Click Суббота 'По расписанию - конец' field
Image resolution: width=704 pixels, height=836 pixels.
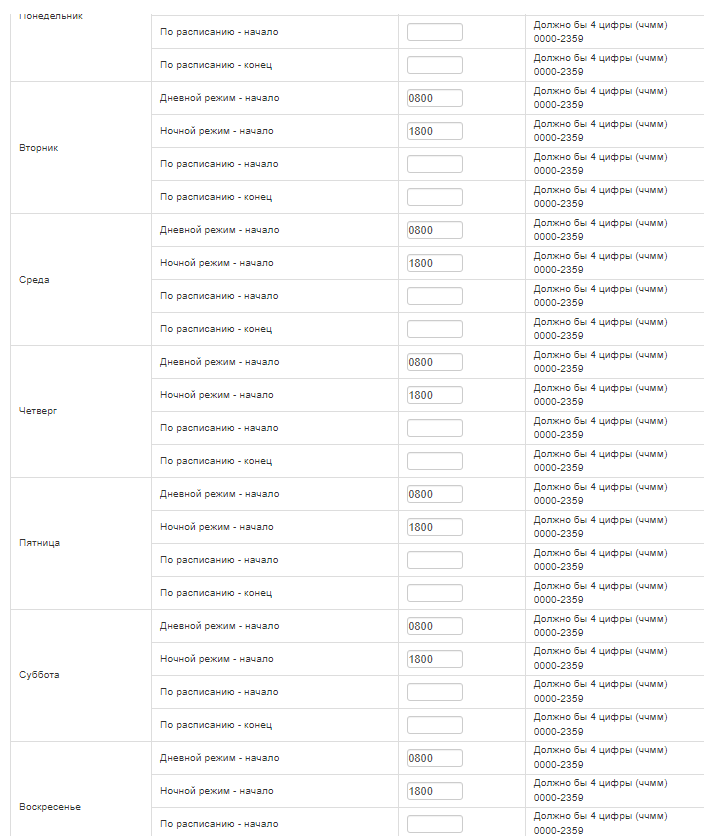tap(435, 725)
